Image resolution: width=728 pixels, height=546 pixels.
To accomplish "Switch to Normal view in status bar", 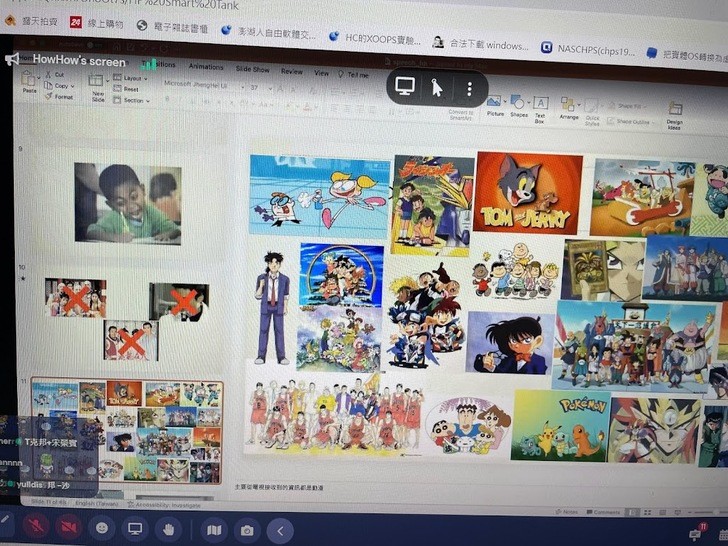I will pyautogui.click(x=633, y=512).
